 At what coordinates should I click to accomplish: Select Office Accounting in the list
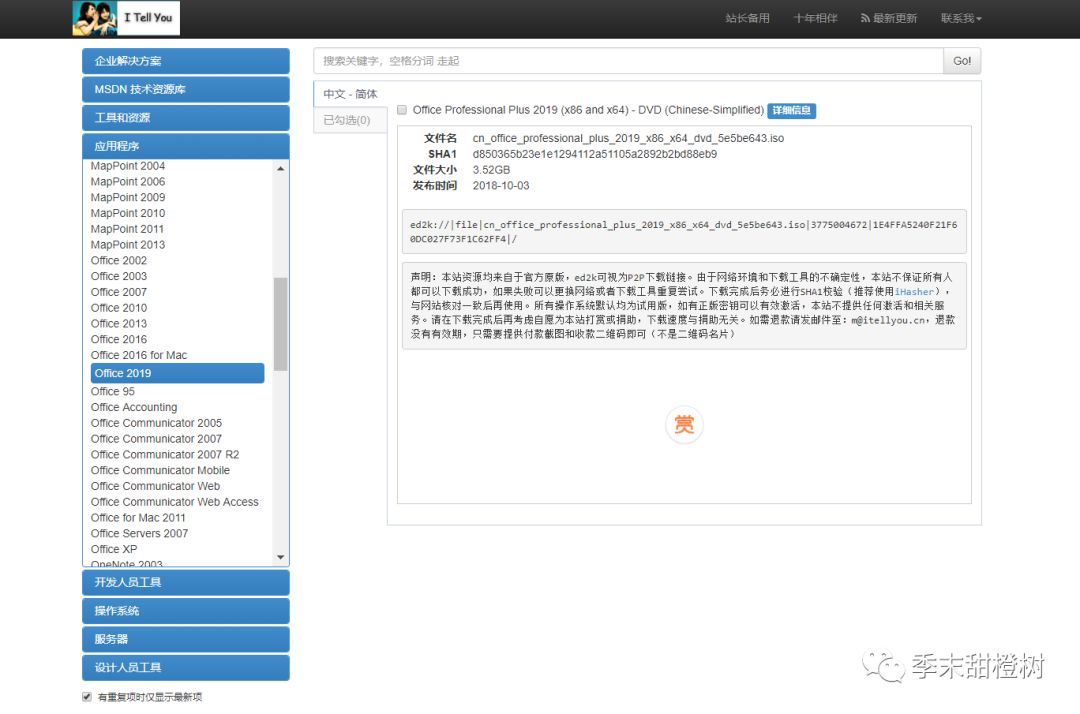[134, 408]
